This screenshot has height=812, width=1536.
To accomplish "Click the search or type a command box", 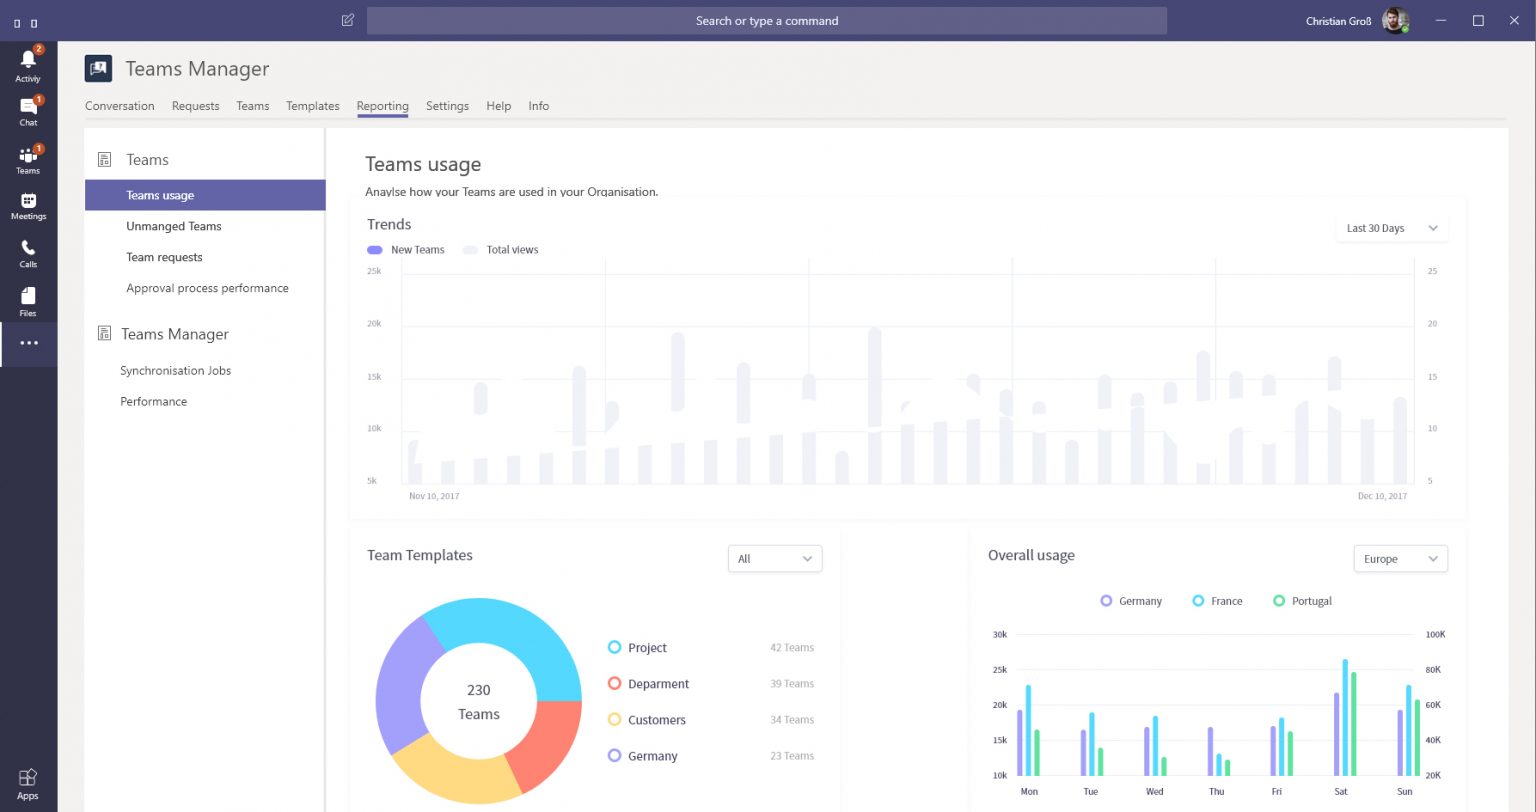I will (767, 21).
